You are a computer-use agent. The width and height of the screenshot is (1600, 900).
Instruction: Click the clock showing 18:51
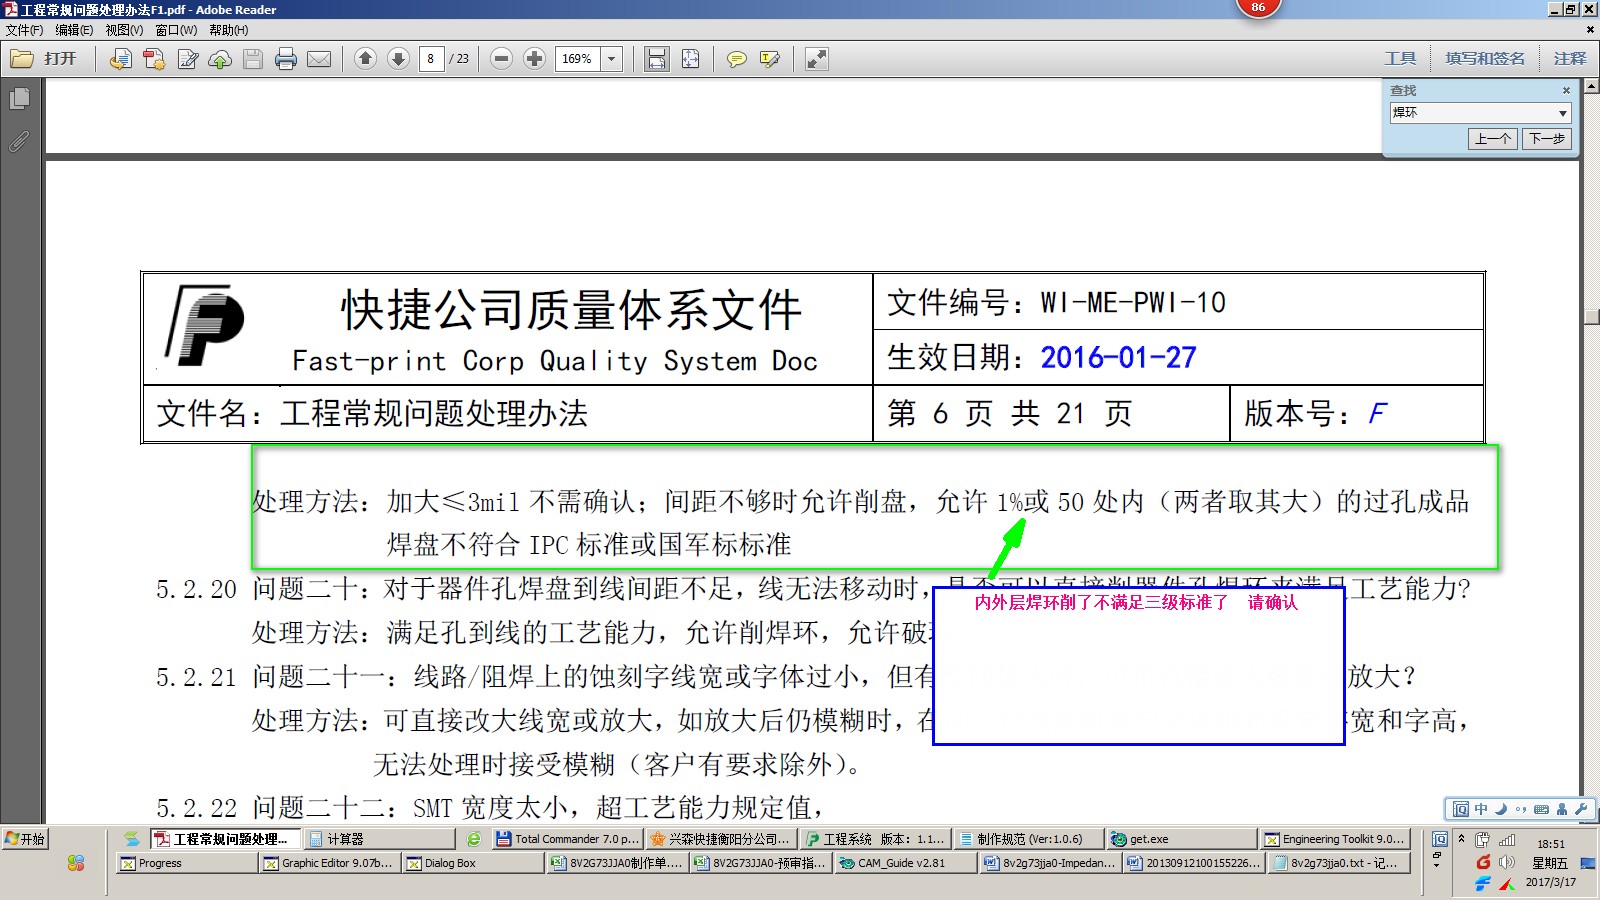tap(1551, 844)
